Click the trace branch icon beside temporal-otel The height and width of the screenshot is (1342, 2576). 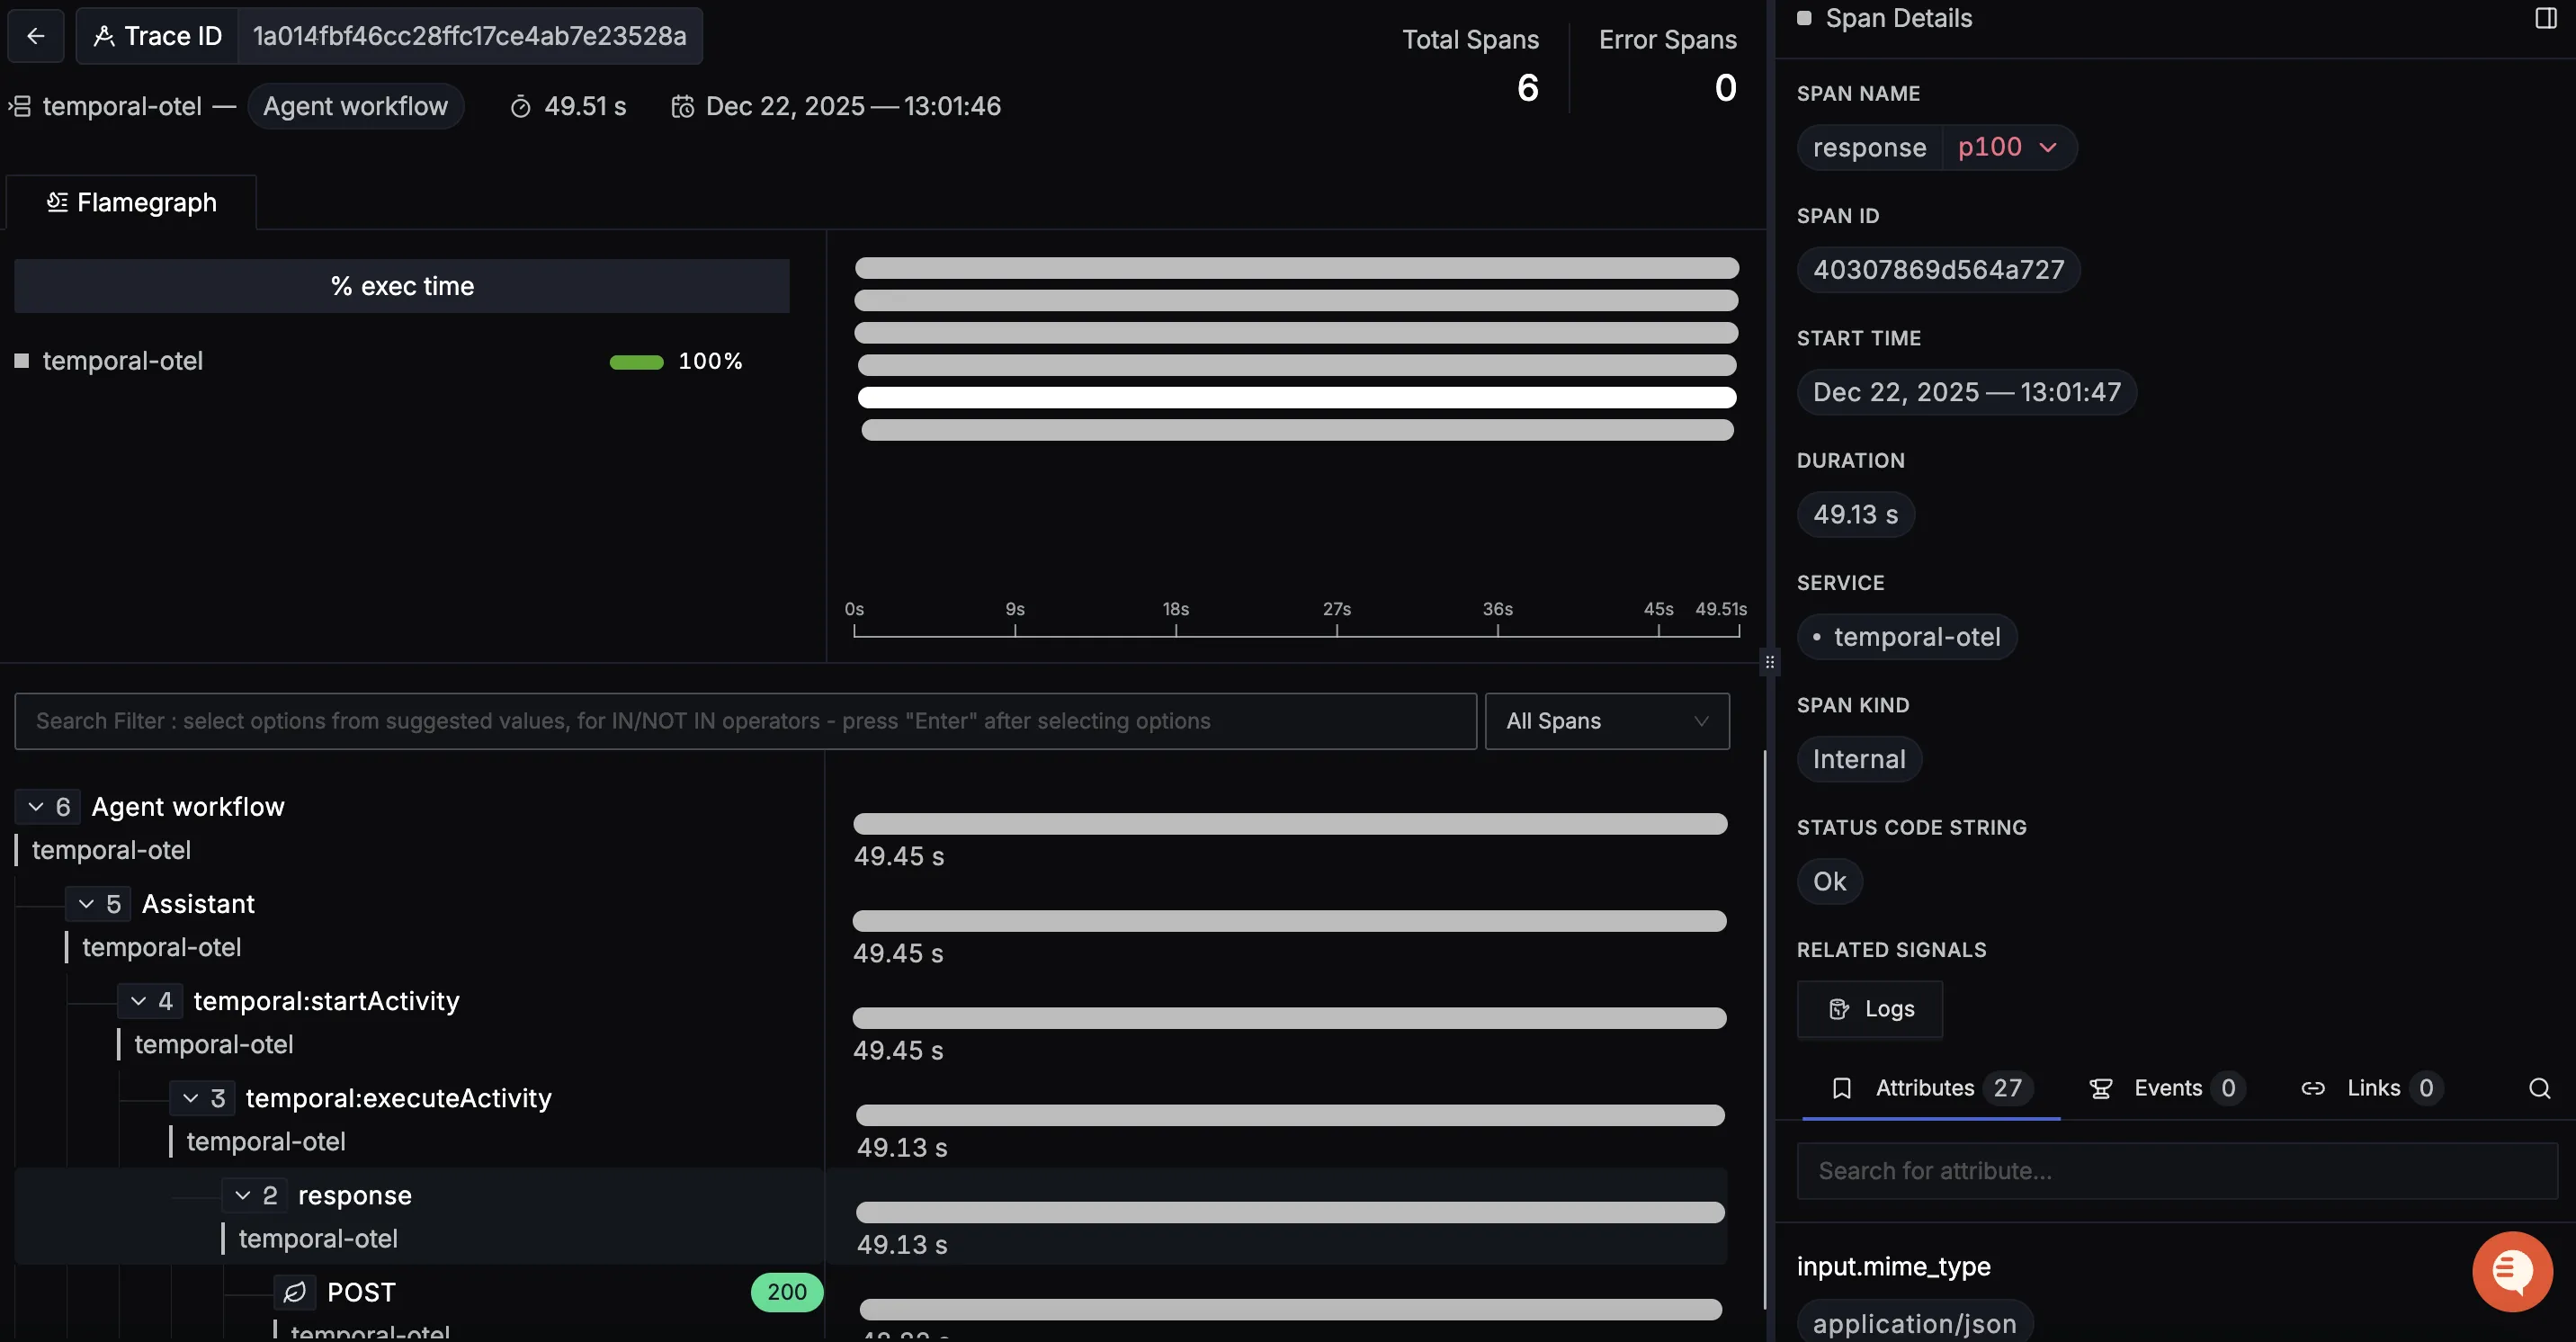(x=19, y=106)
